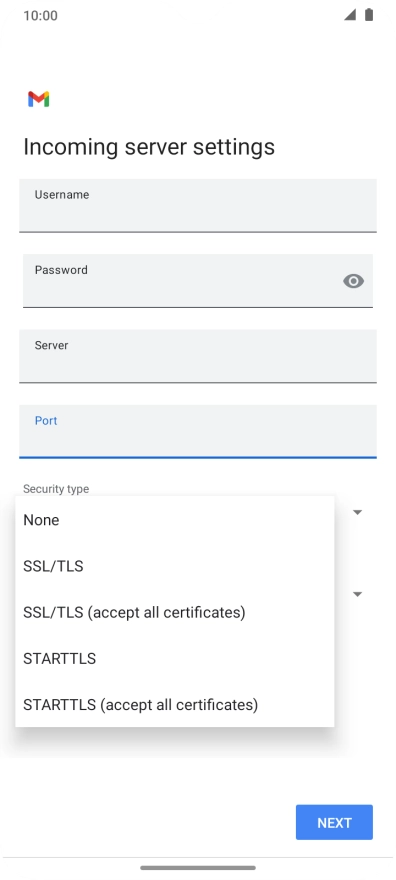Select None security option
The height and width of the screenshot is (880, 396).
point(174,520)
